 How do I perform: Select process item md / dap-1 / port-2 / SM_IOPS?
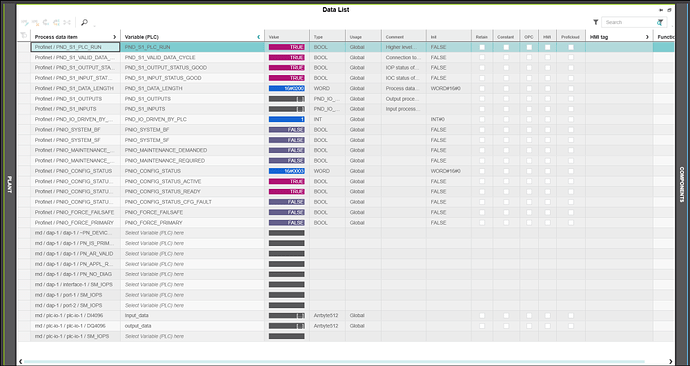point(75,305)
